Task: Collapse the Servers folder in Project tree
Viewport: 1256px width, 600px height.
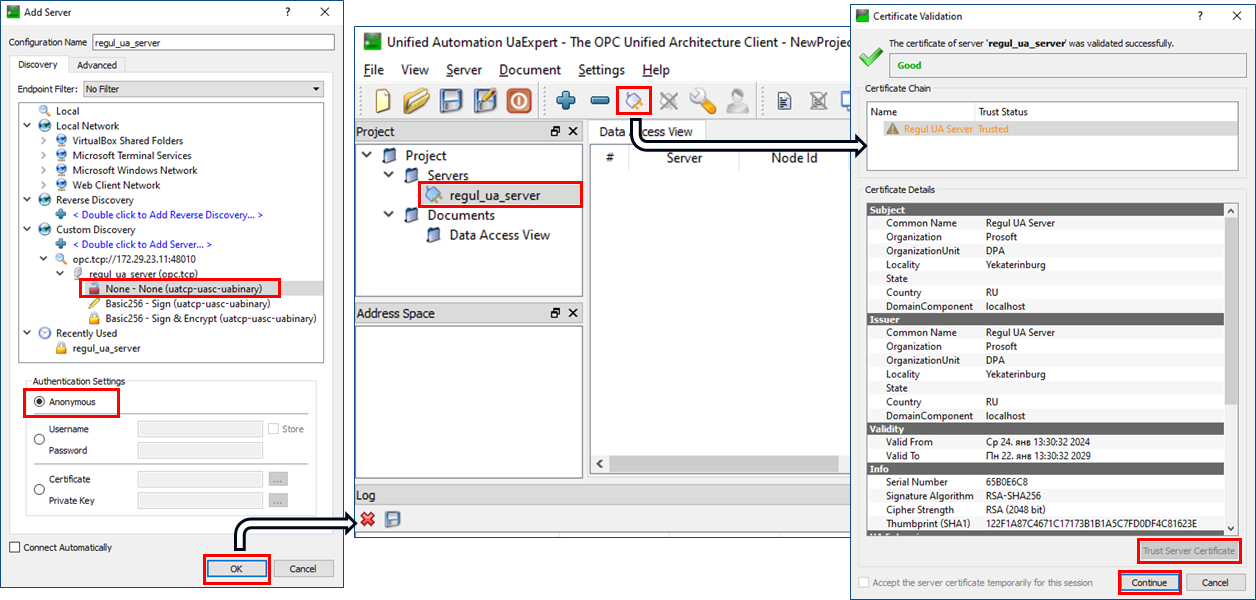Action: [x=388, y=175]
